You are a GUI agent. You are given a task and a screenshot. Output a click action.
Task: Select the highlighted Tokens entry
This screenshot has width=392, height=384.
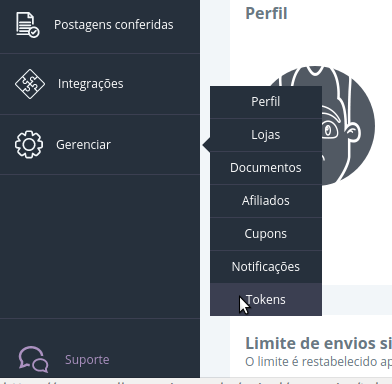pos(266,300)
